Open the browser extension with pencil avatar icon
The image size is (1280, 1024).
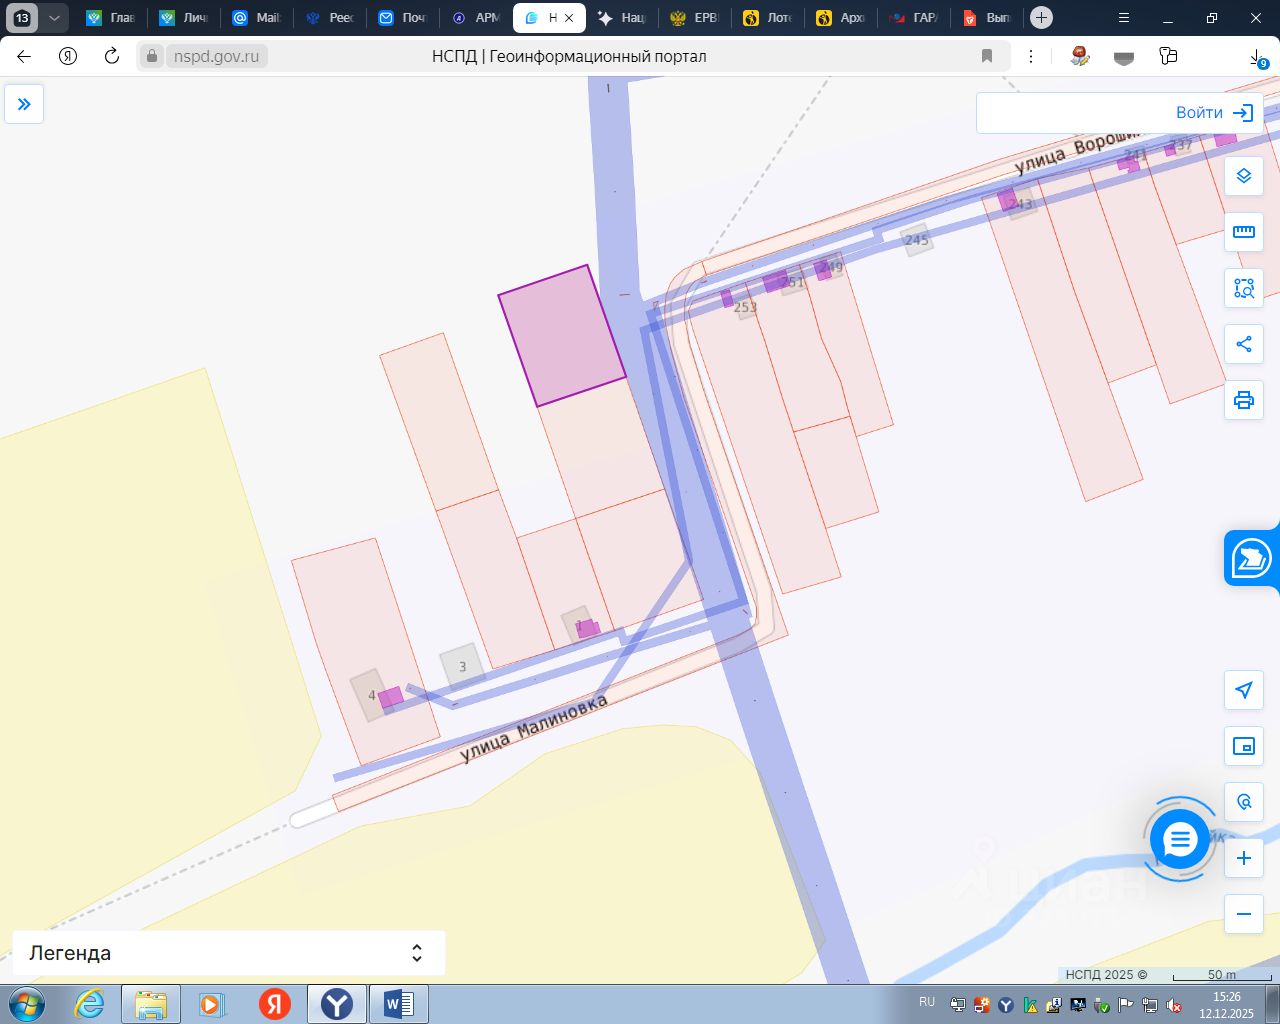click(x=1080, y=56)
